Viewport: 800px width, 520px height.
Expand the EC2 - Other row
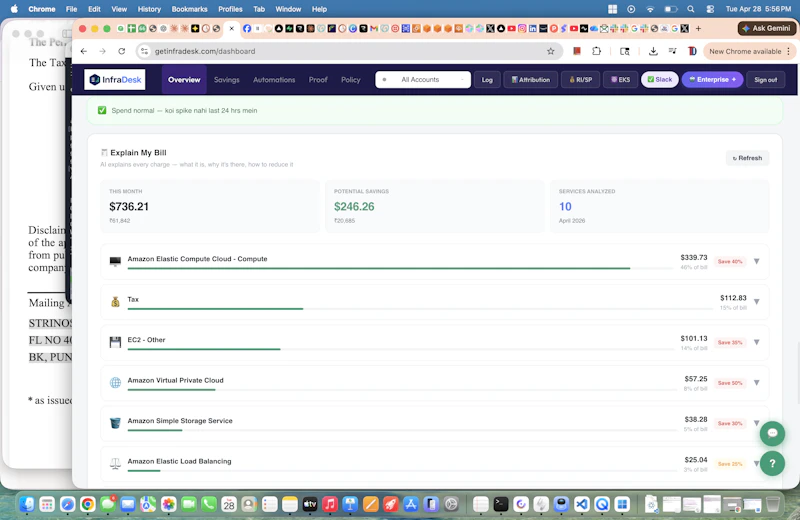757,342
